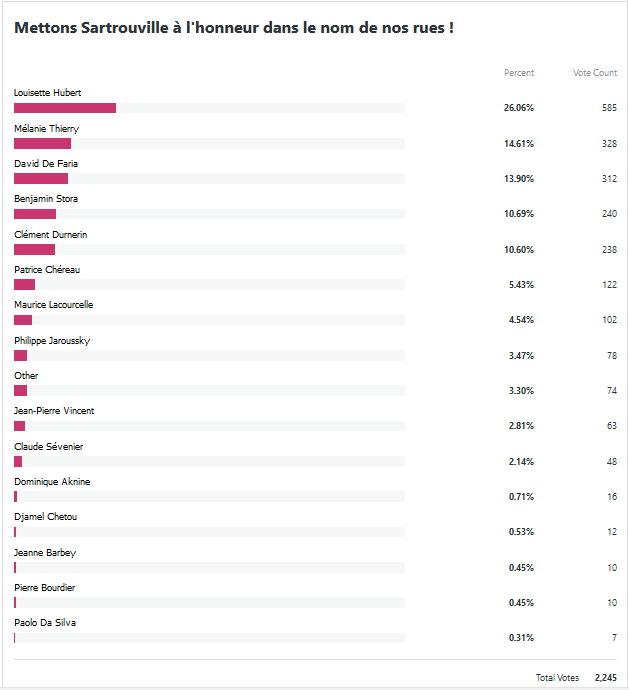629x690 pixels.
Task: Click the Pierre Bourdier name label
Action: point(44,588)
